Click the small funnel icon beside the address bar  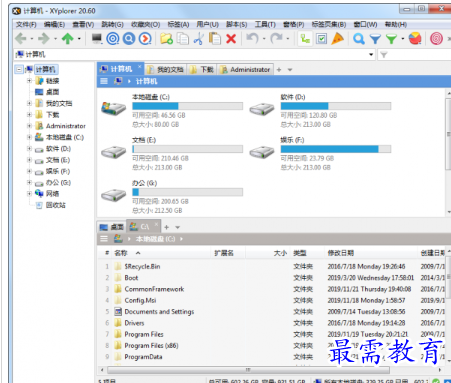[x=384, y=55]
